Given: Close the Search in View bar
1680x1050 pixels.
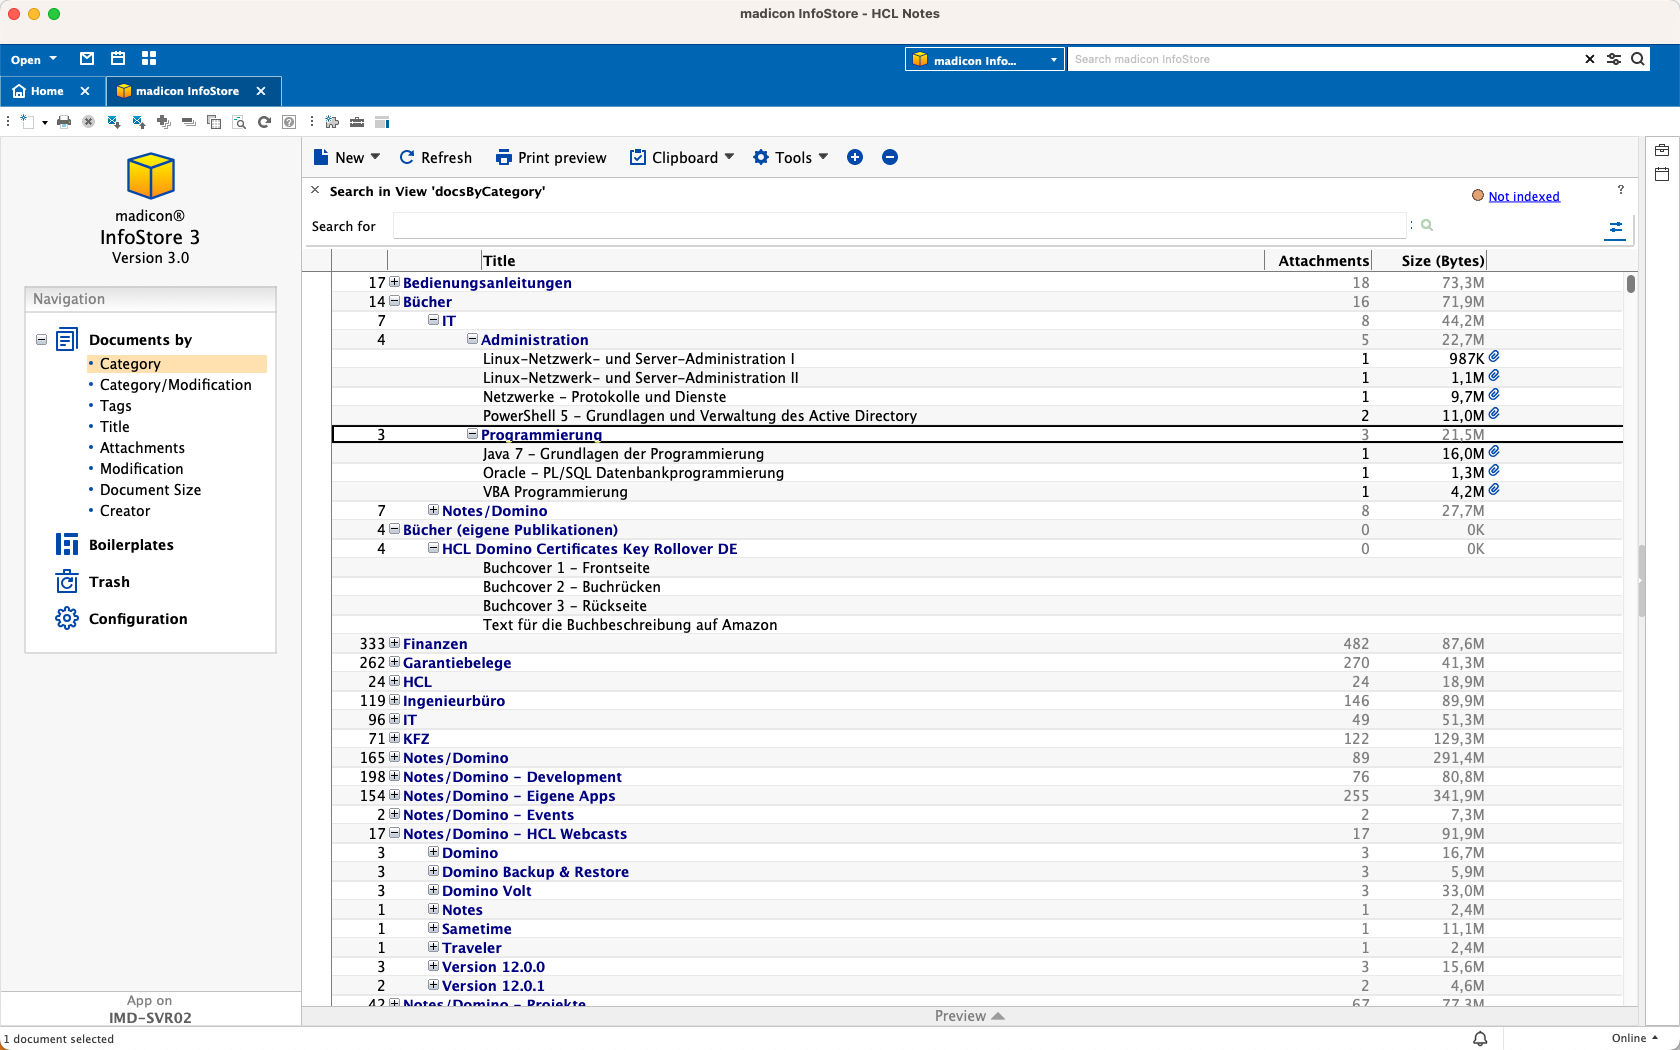Looking at the screenshot, I should point(315,190).
